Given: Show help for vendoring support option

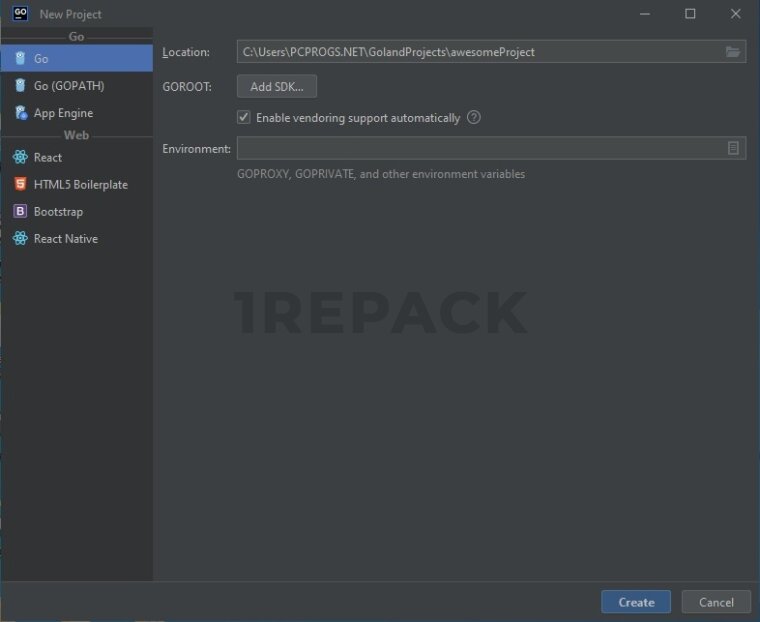Looking at the screenshot, I should pos(474,117).
